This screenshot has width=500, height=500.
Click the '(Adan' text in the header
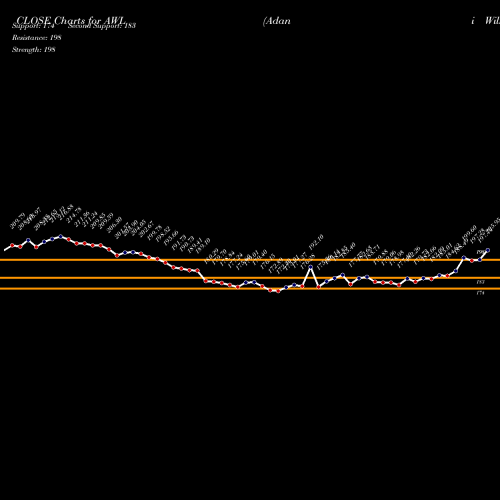coord(277,21)
